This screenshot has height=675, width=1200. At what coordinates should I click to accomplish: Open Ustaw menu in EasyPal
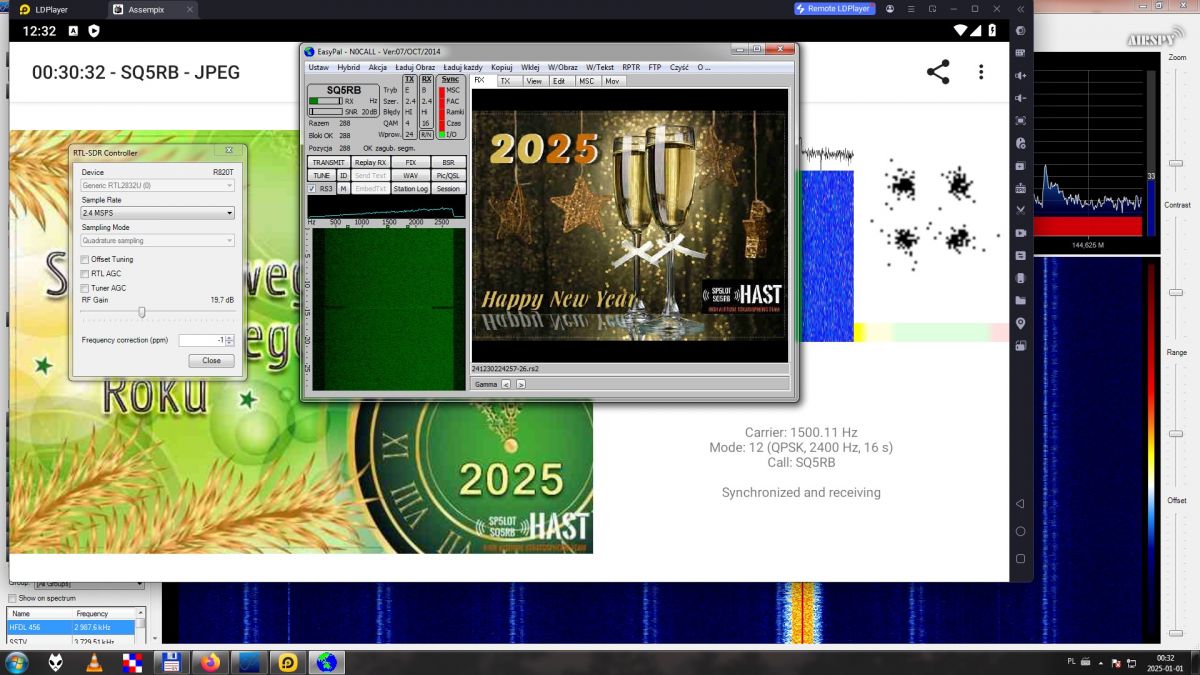tap(318, 67)
